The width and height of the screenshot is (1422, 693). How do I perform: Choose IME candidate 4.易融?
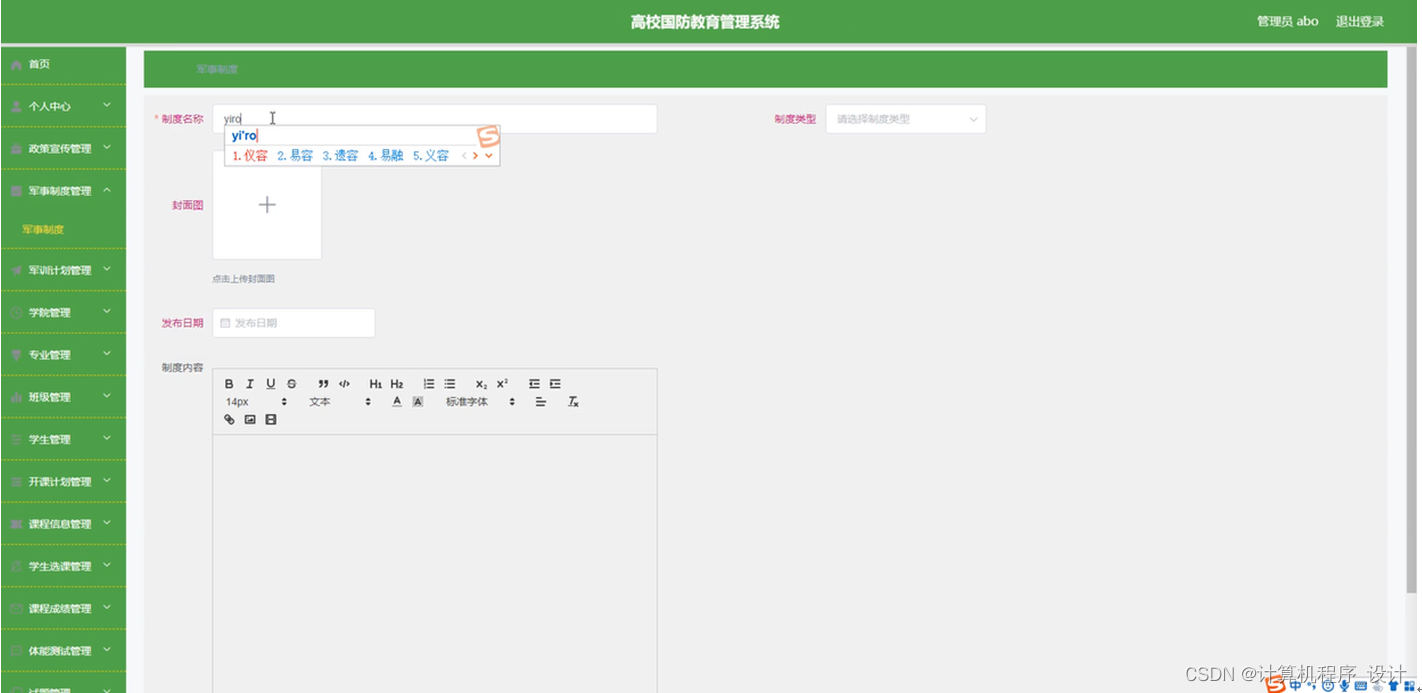(x=385, y=156)
